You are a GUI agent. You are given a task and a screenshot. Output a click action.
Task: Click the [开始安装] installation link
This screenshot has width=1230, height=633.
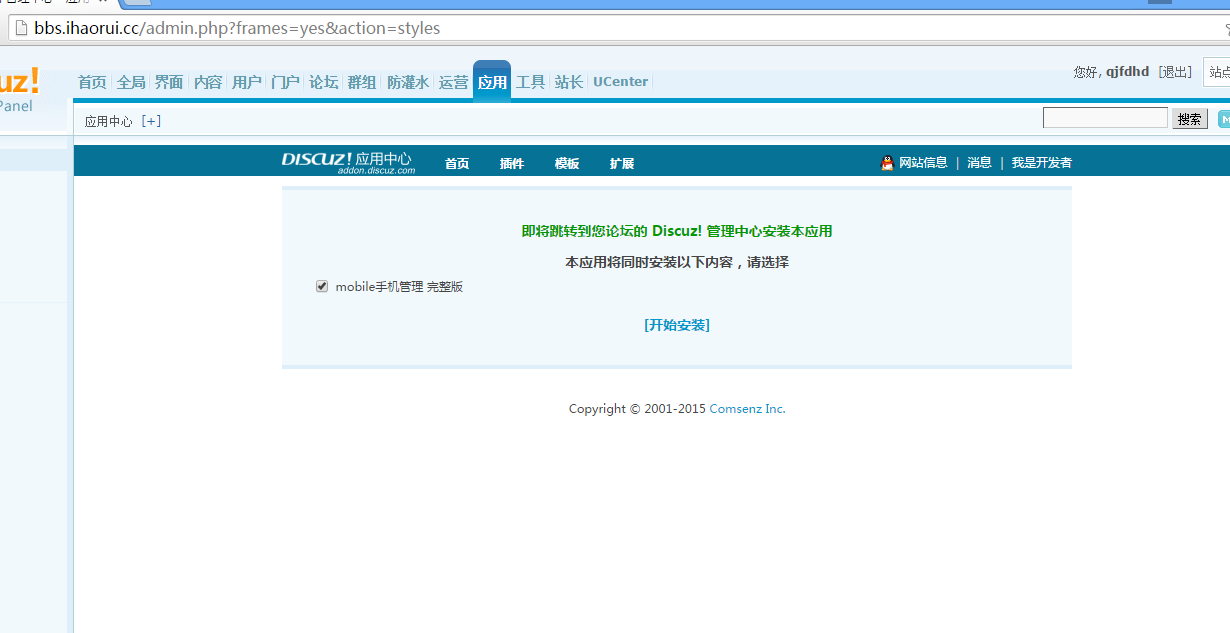coord(677,324)
